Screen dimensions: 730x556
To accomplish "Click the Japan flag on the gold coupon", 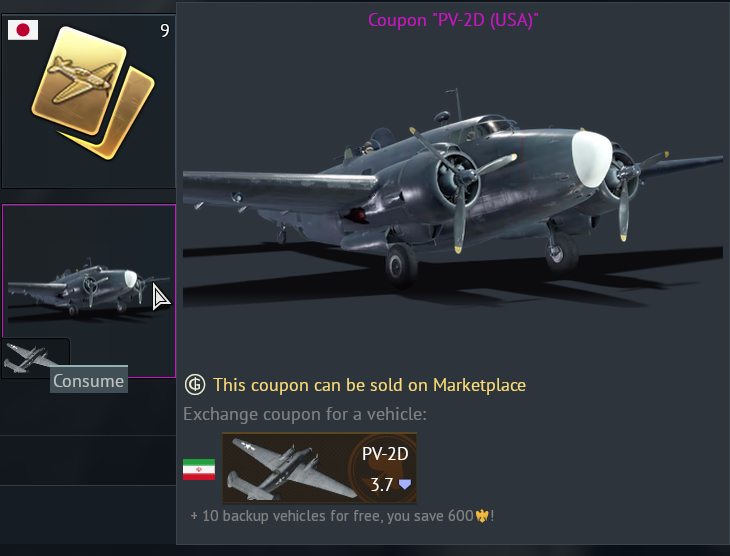I will tap(23, 30).
